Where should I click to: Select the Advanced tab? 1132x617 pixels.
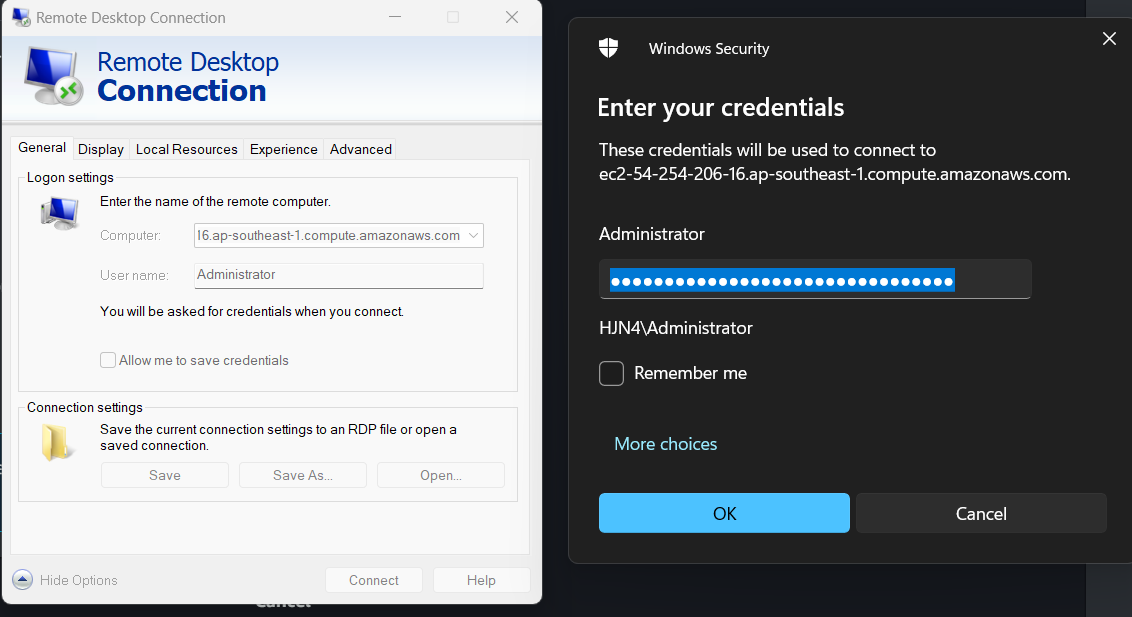360,149
